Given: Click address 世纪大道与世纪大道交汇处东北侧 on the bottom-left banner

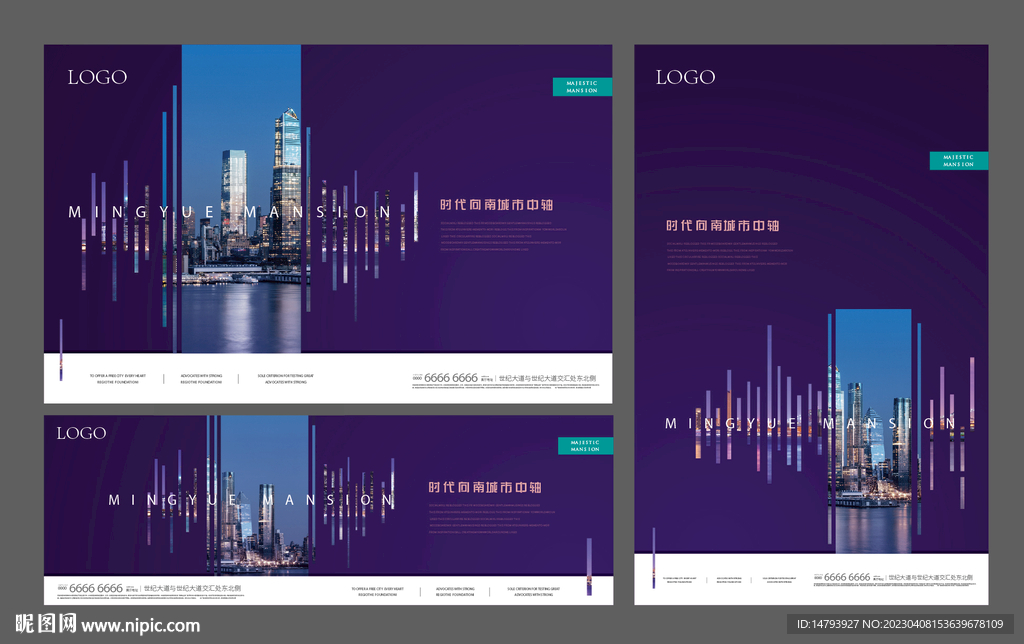Looking at the screenshot, I should (192, 588).
